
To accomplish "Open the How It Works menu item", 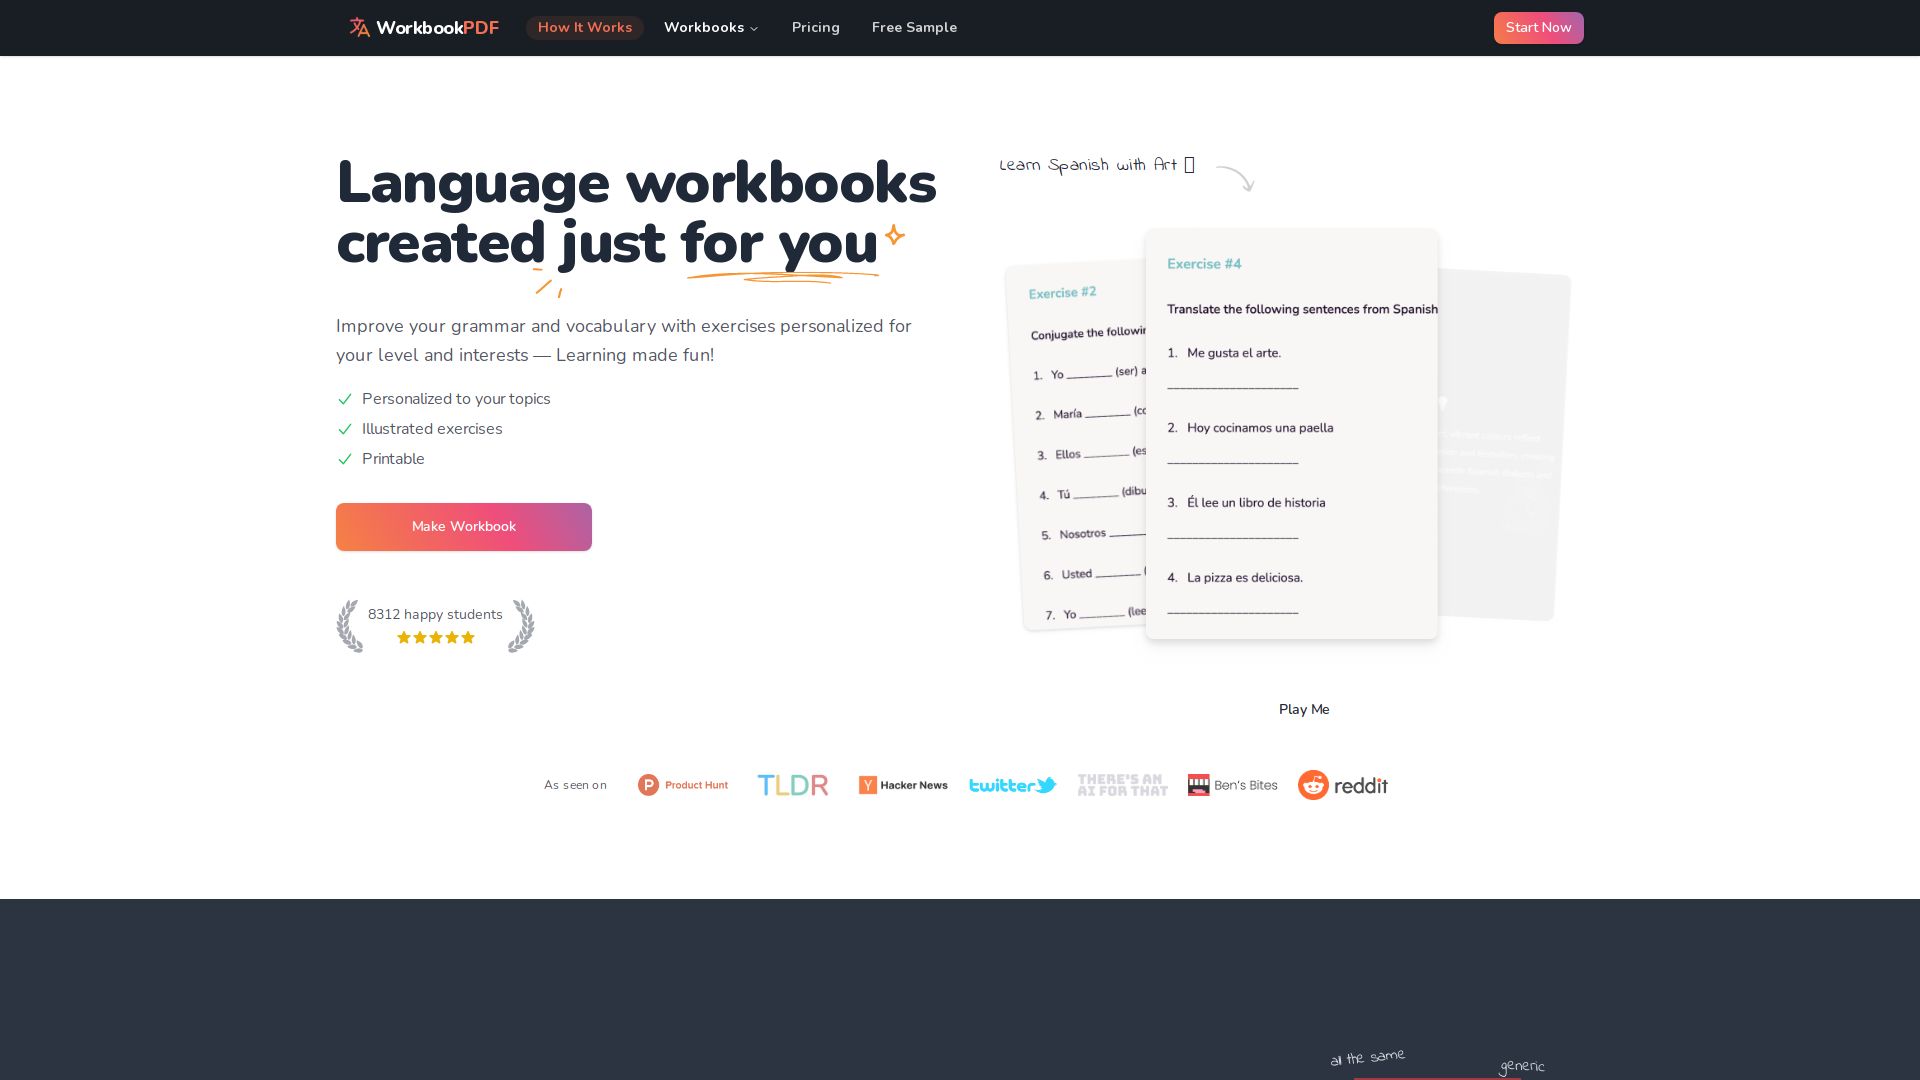I will (x=585, y=27).
